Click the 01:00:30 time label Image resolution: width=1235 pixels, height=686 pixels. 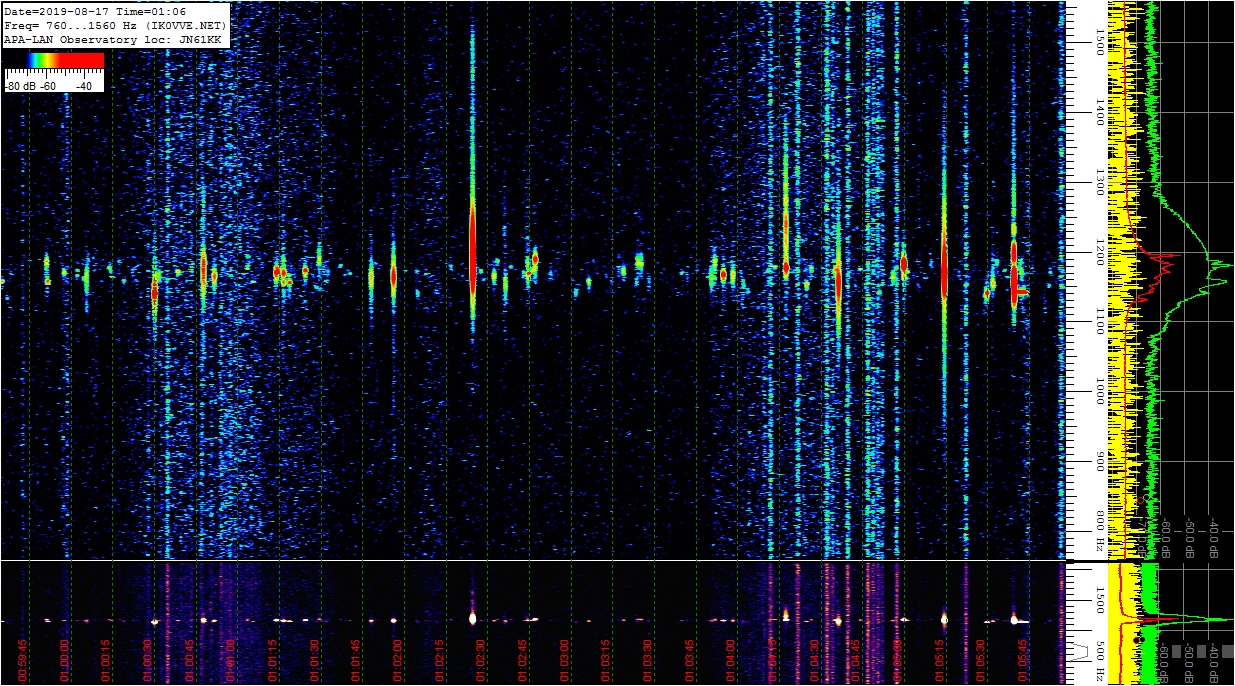pos(147,661)
